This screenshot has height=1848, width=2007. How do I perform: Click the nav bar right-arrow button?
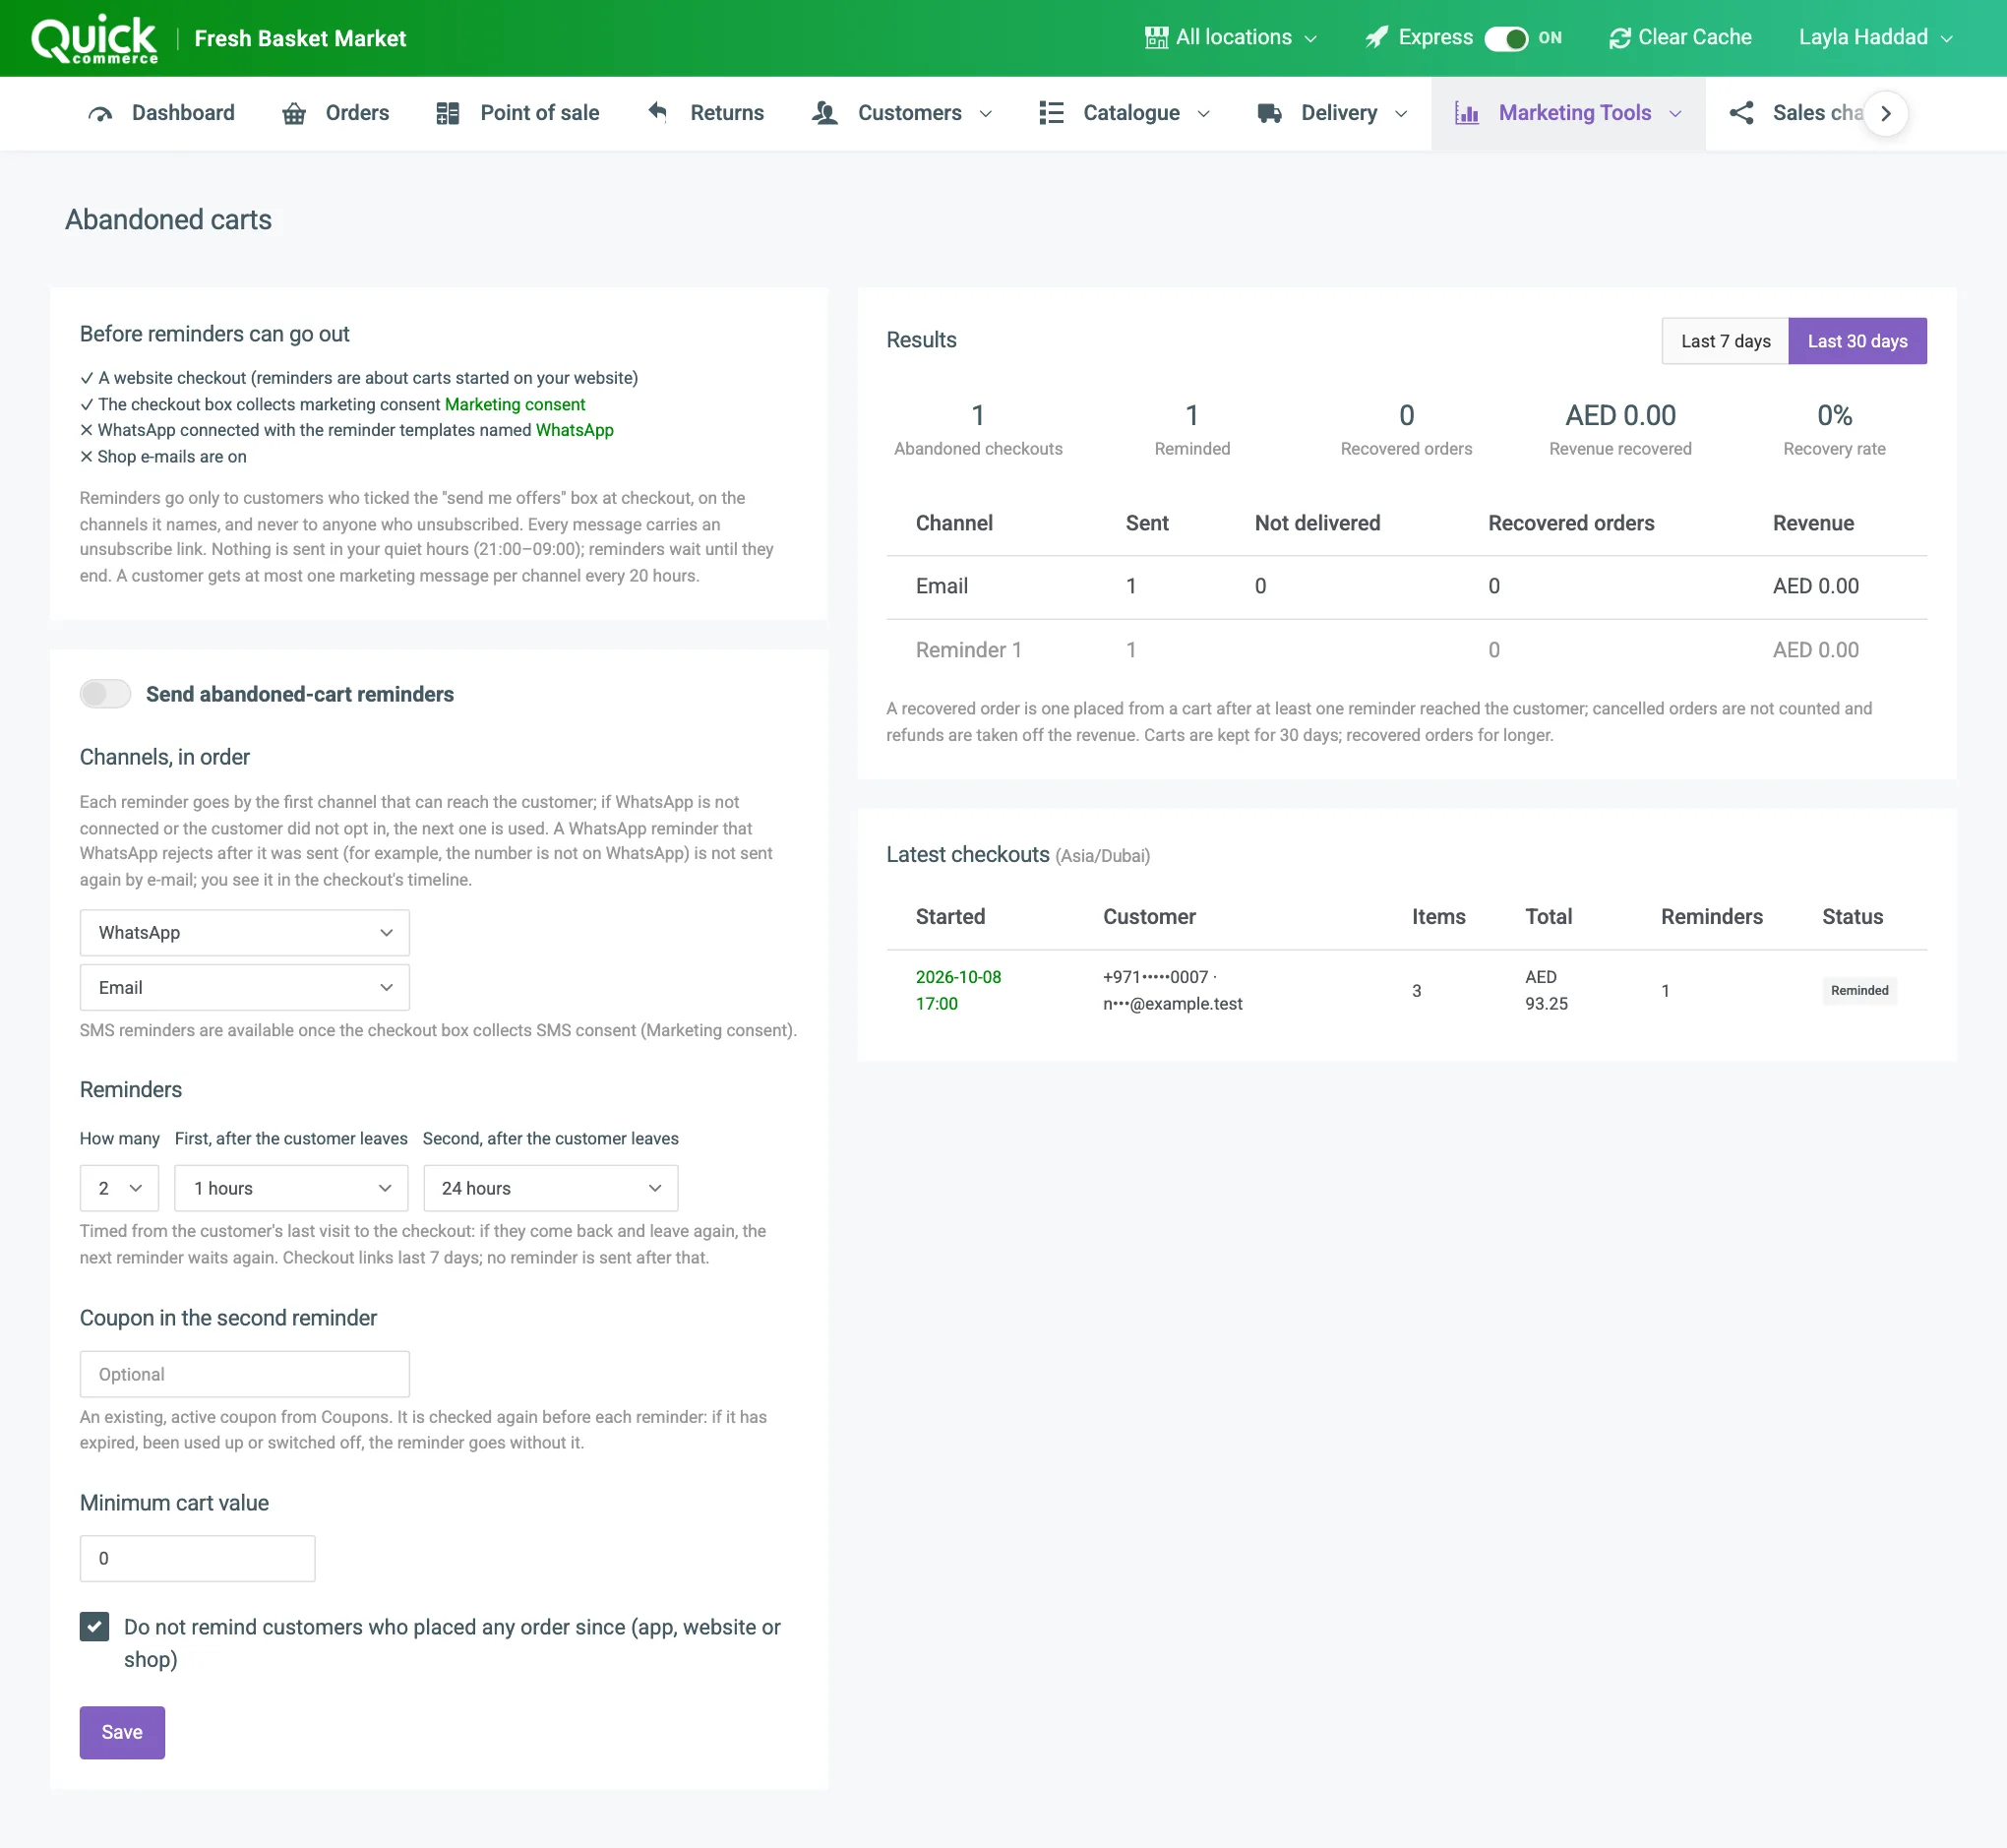pos(1886,113)
